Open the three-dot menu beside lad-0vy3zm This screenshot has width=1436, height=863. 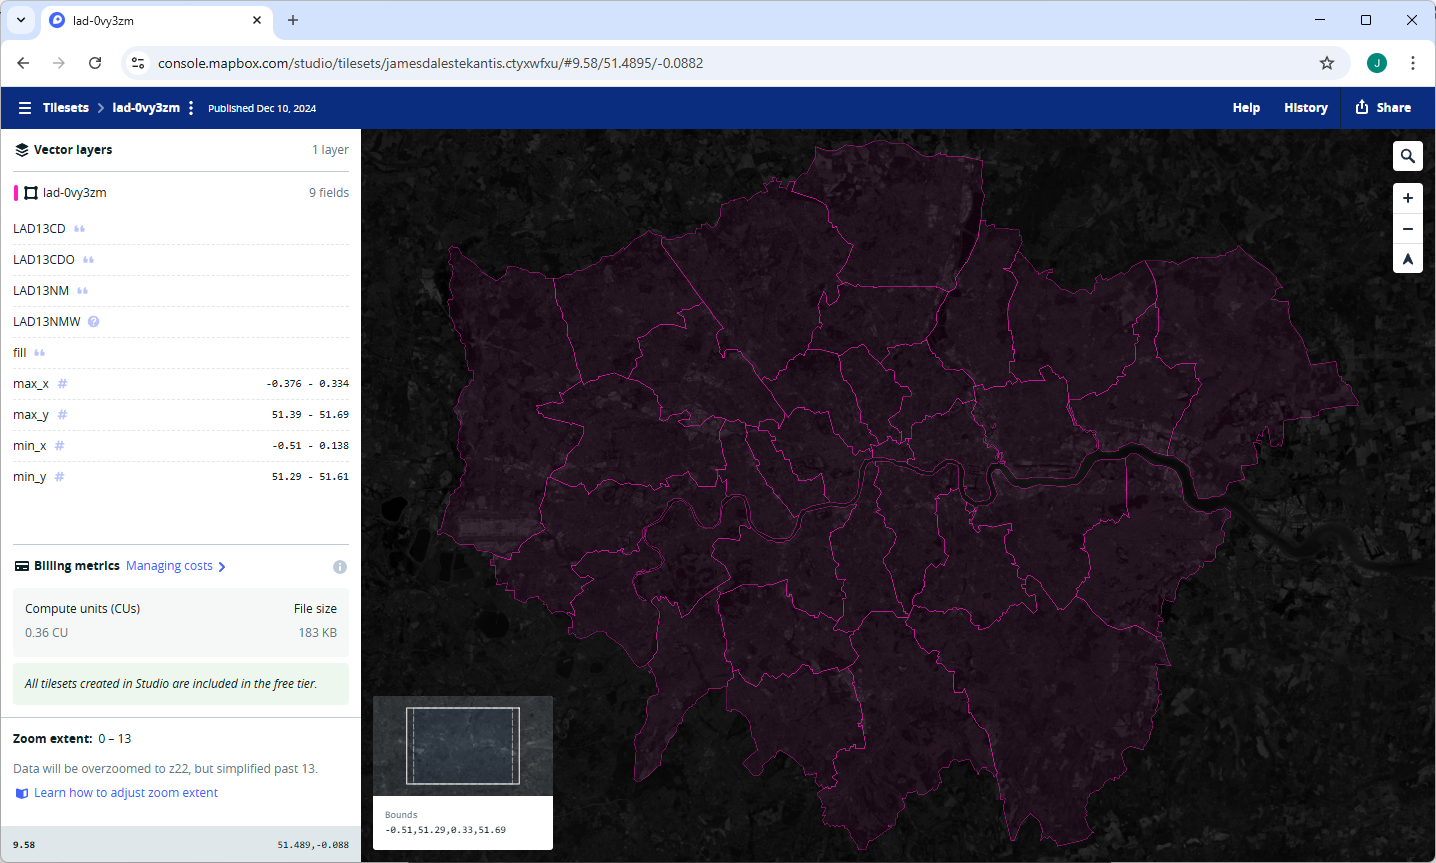pyautogui.click(x=191, y=108)
